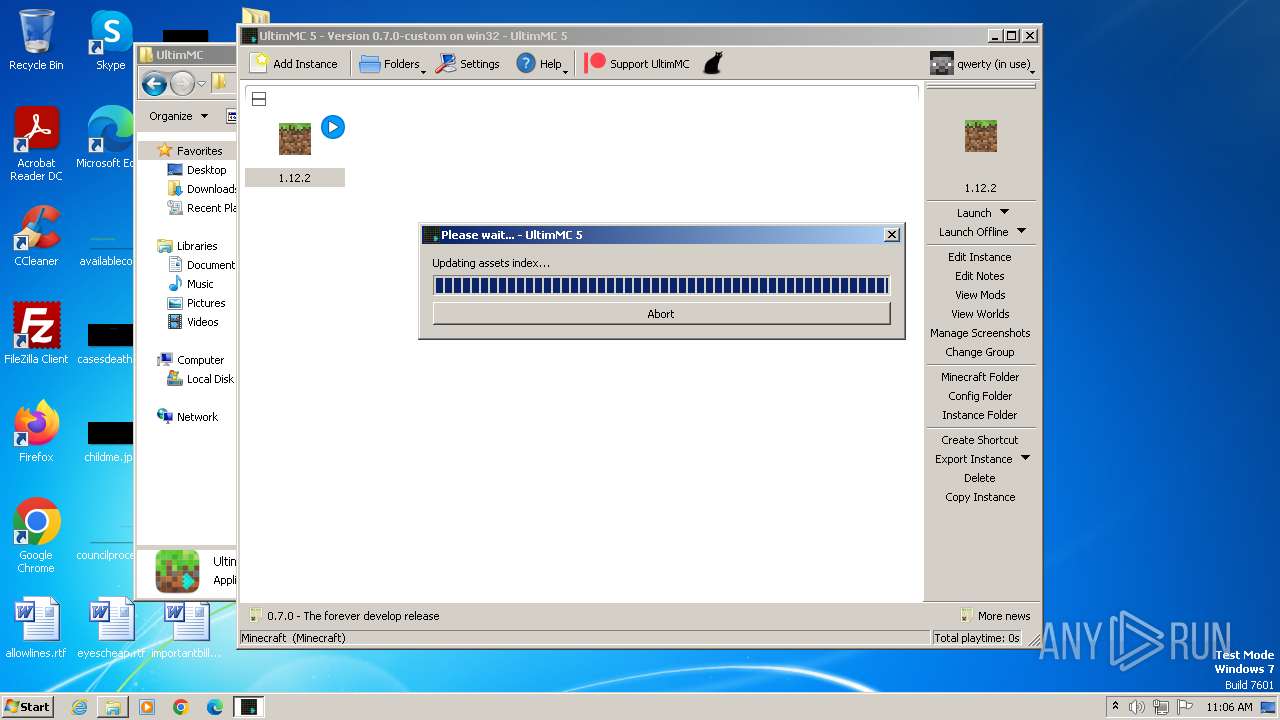Collapse the instance group with the minus box
The width and height of the screenshot is (1280, 720).
pyautogui.click(x=259, y=99)
